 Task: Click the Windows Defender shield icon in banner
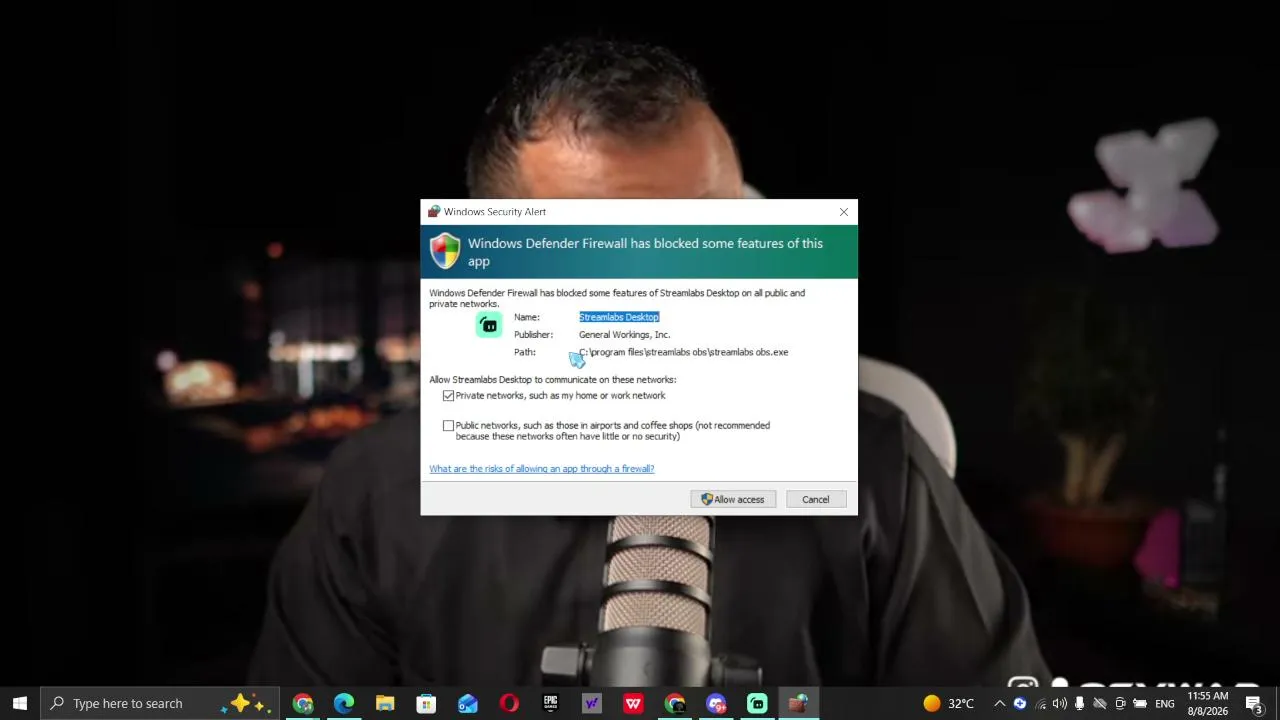445,251
